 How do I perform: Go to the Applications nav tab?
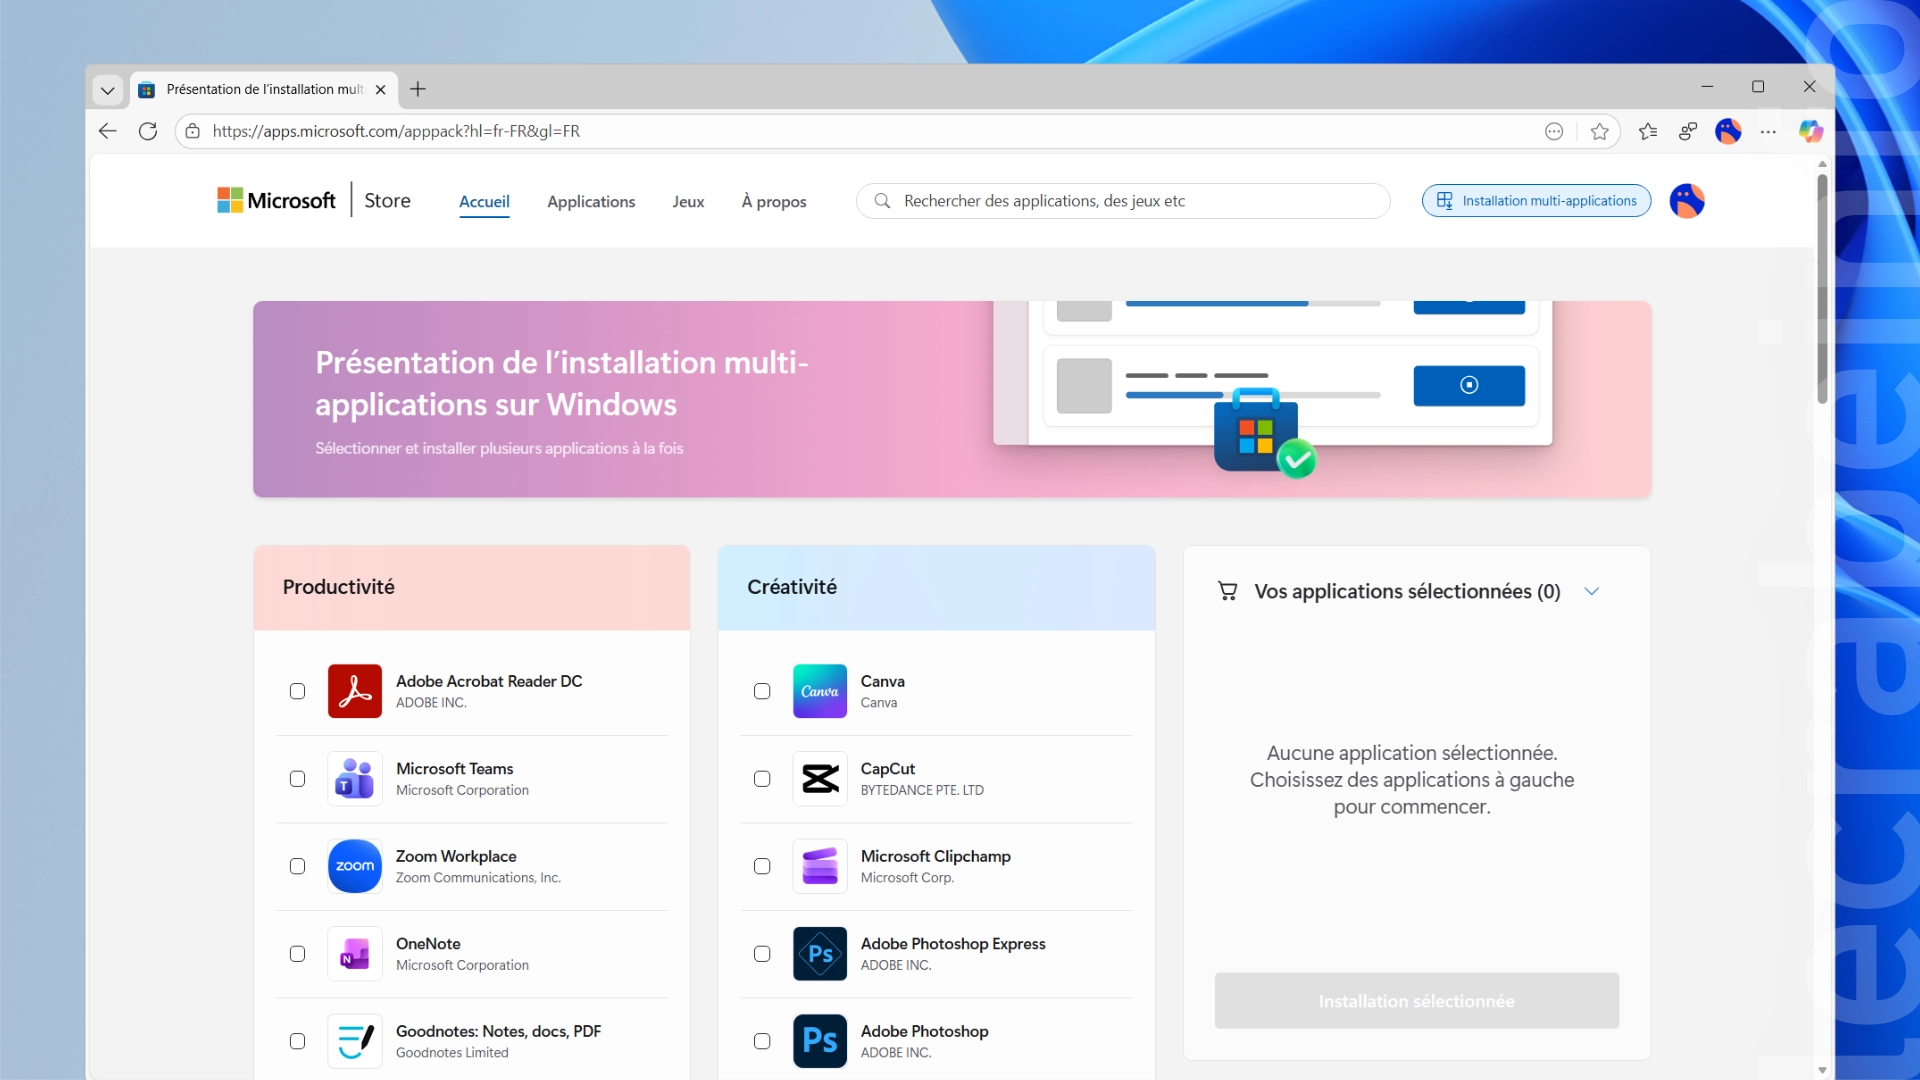tap(591, 201)
